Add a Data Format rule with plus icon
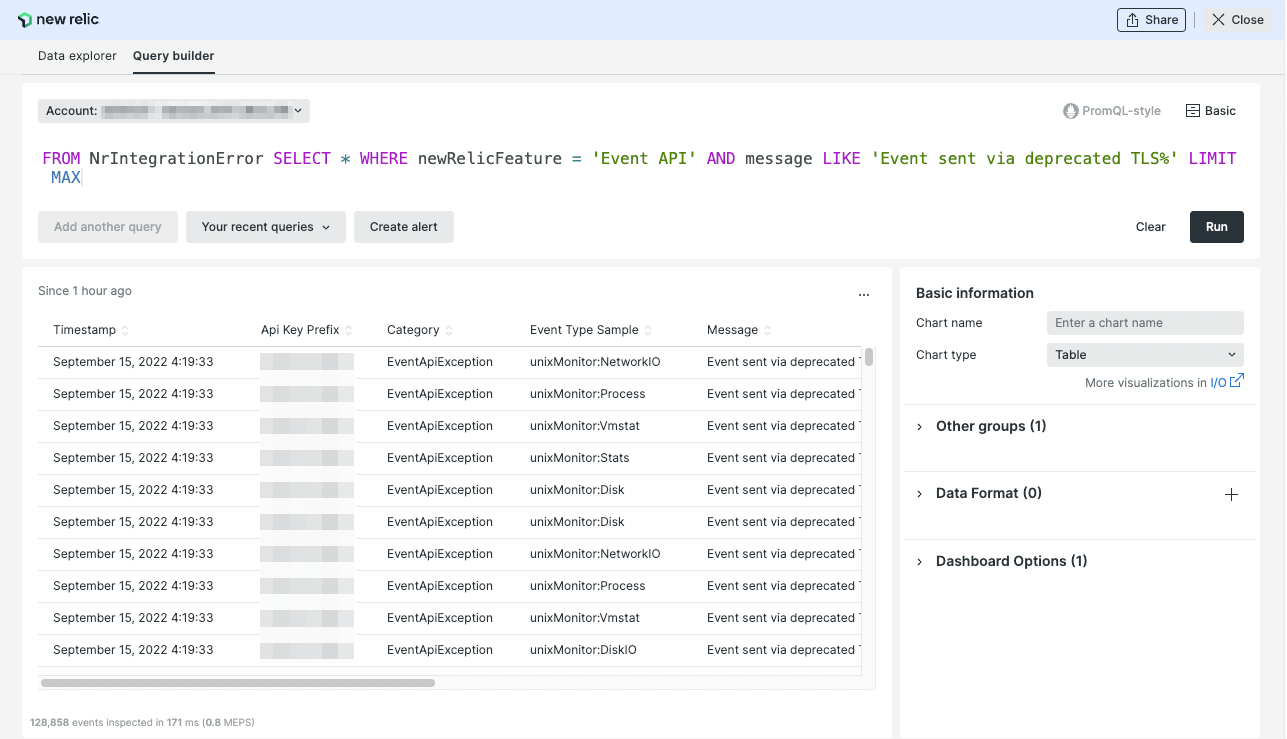 (x=1231, y=494)
